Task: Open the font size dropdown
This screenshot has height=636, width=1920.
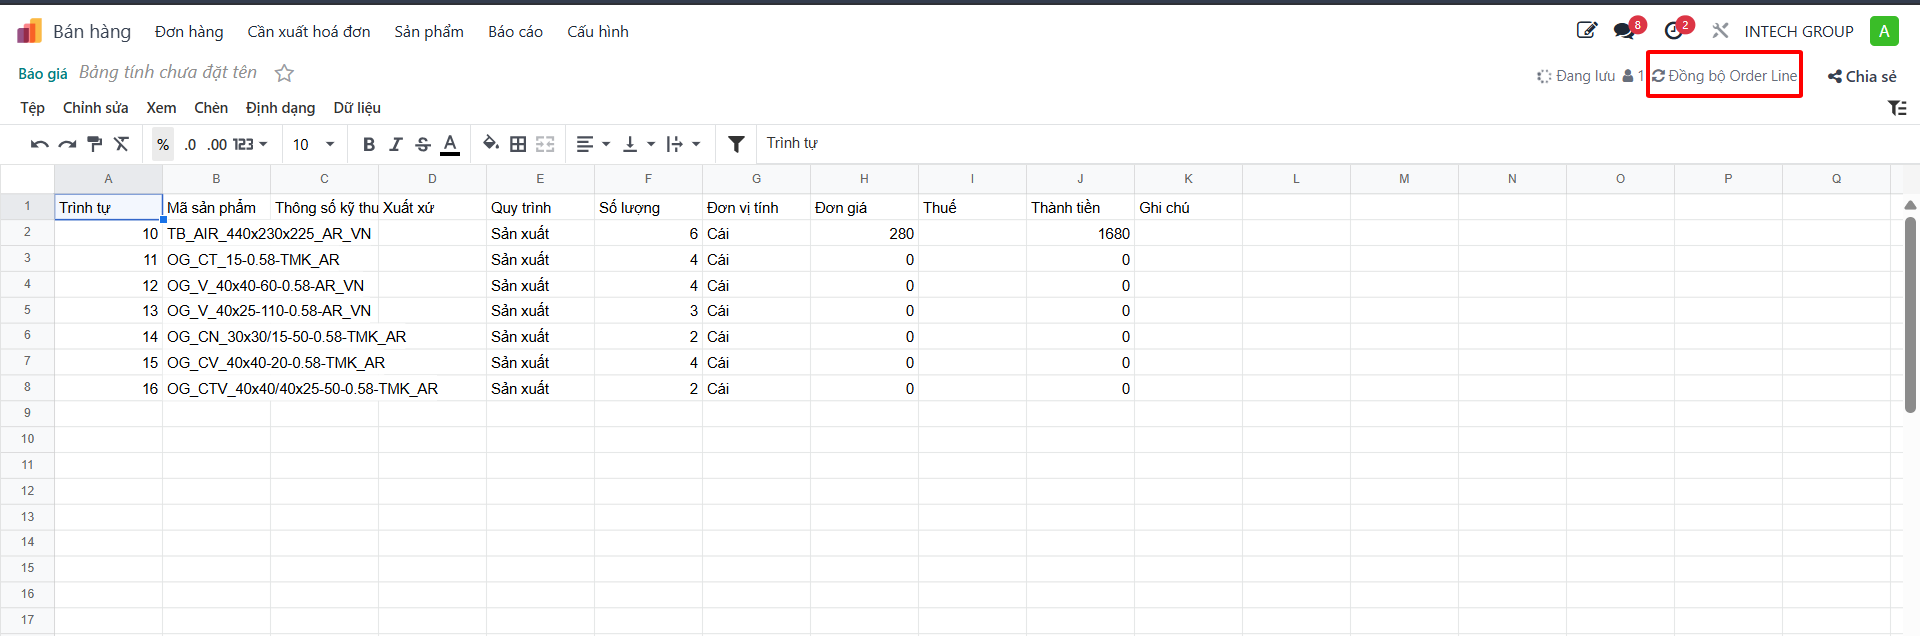Action: (x=314, y=144)
